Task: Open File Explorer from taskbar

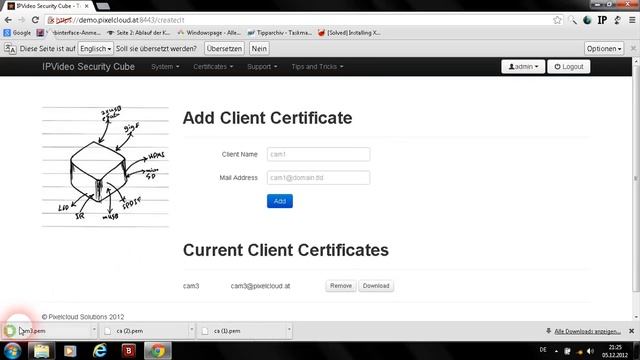Action: click(41, 351)
